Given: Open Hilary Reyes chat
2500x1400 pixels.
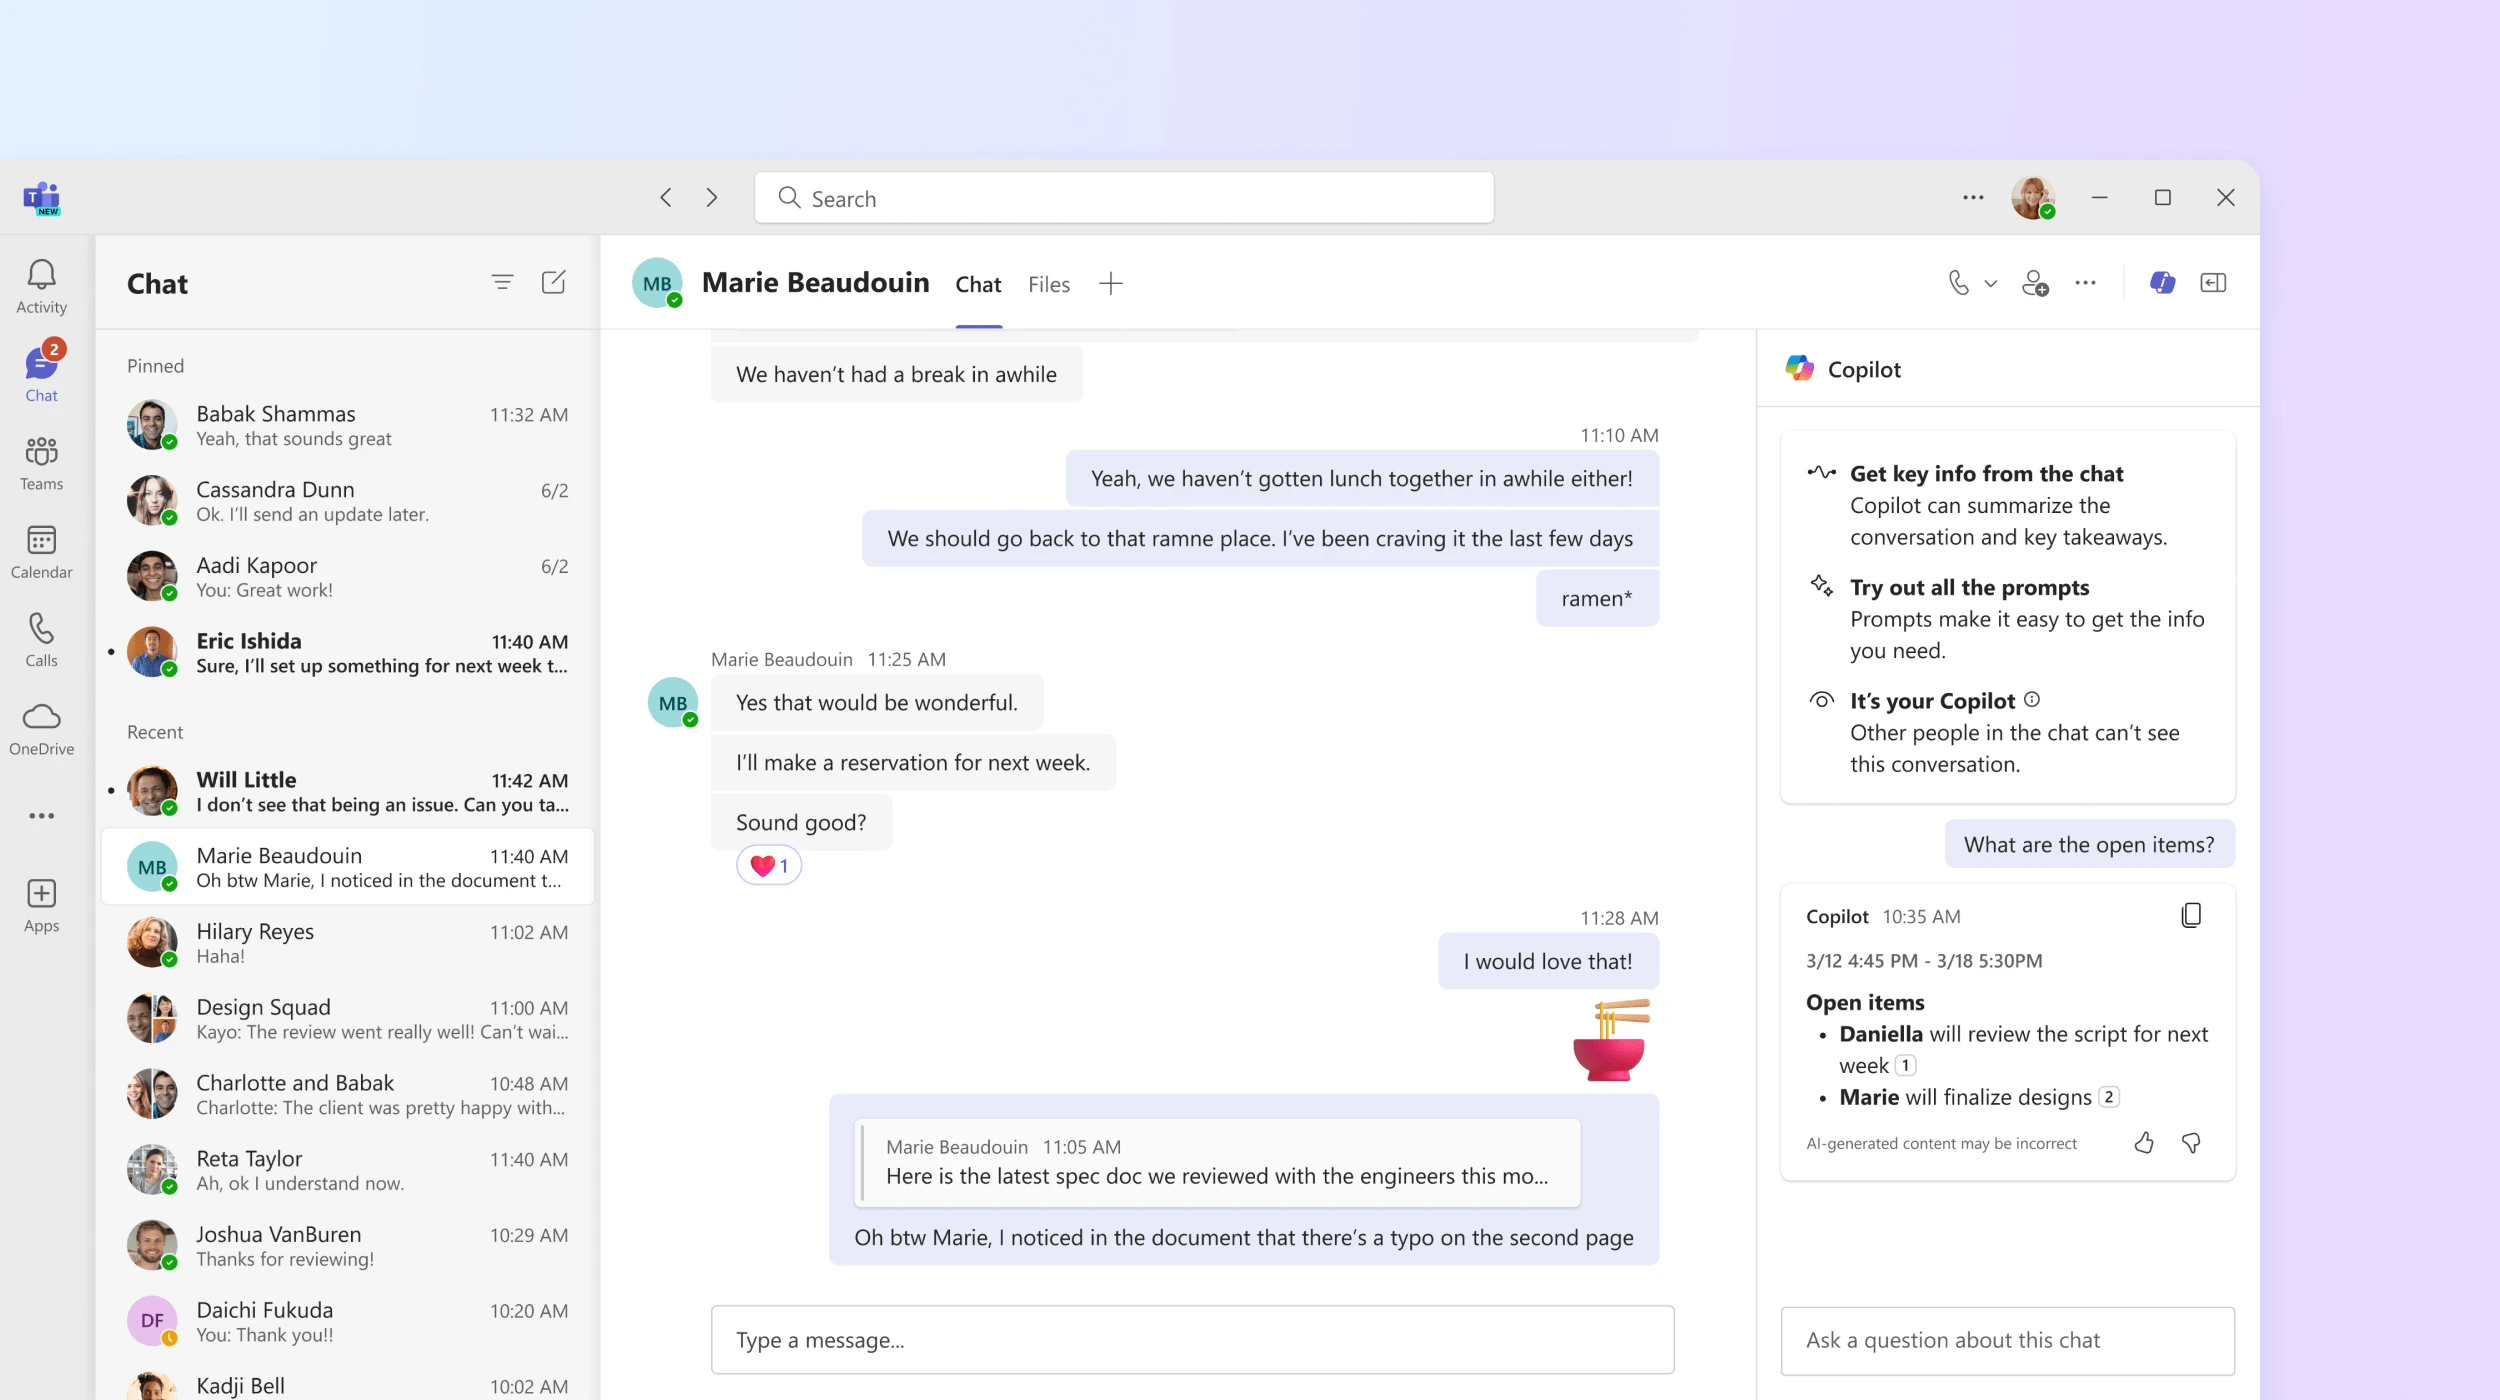Looking at the screenshot, I should click(348, 943).
